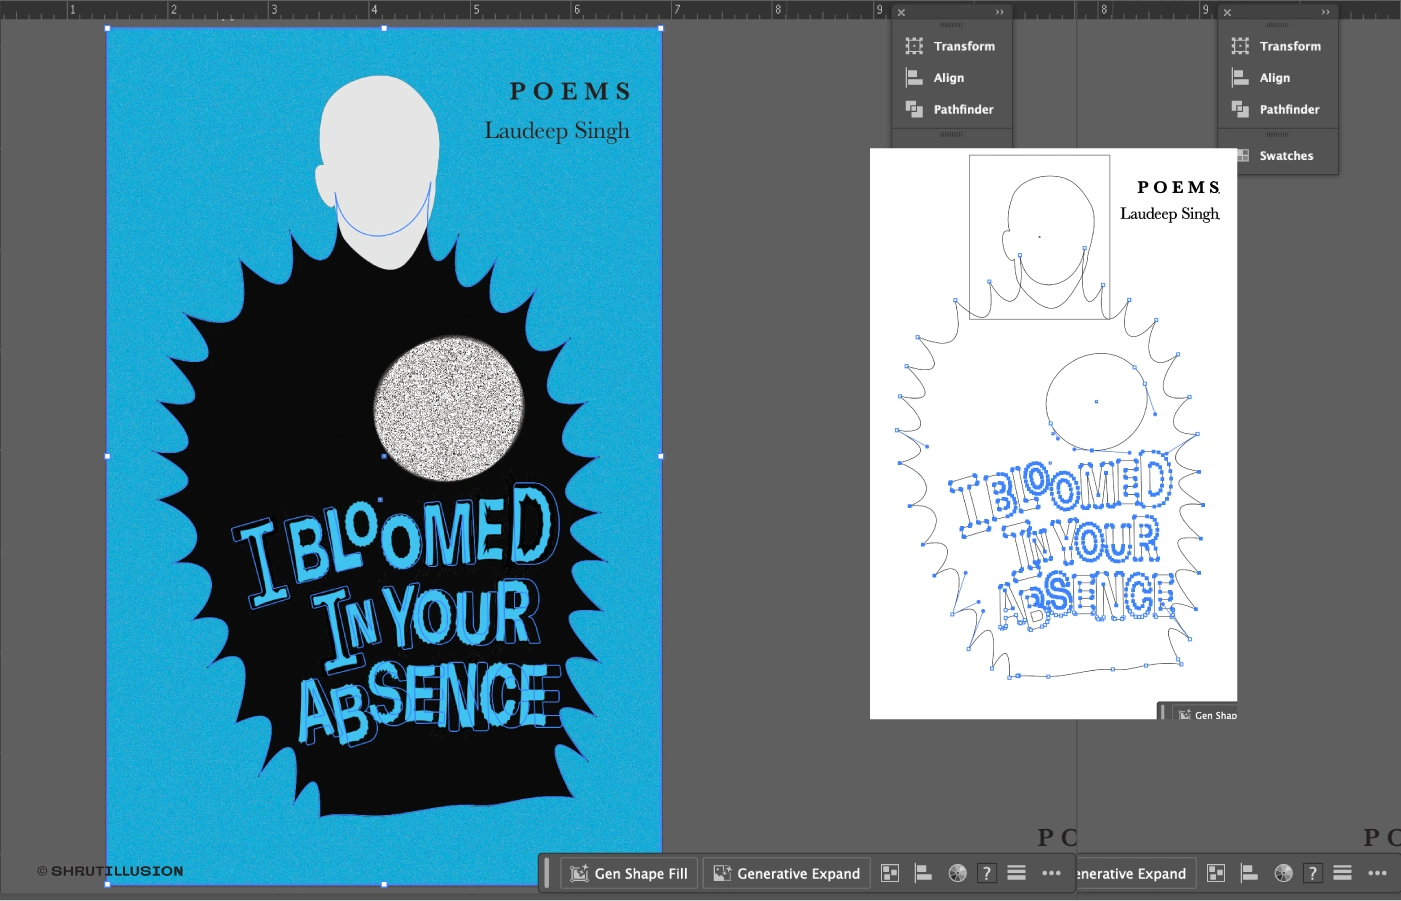Click 'POEMS' text on the blue cover
Viewport: 1401px width, 901px height.
pos(570,92)
